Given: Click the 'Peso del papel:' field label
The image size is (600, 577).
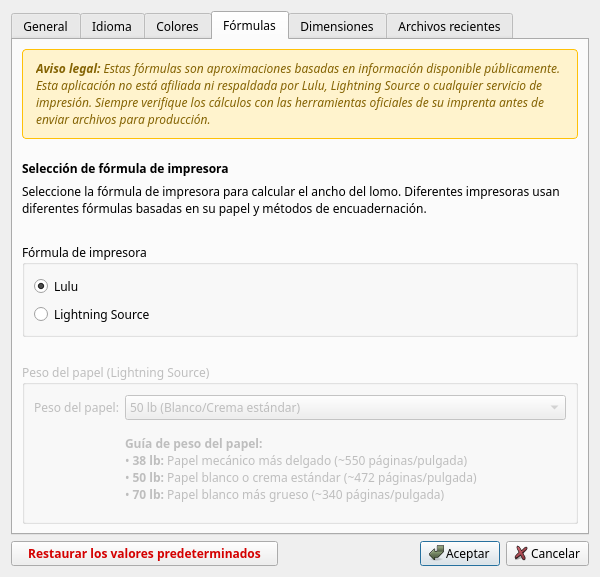Looking at the screenshot, I should (76, 408).
